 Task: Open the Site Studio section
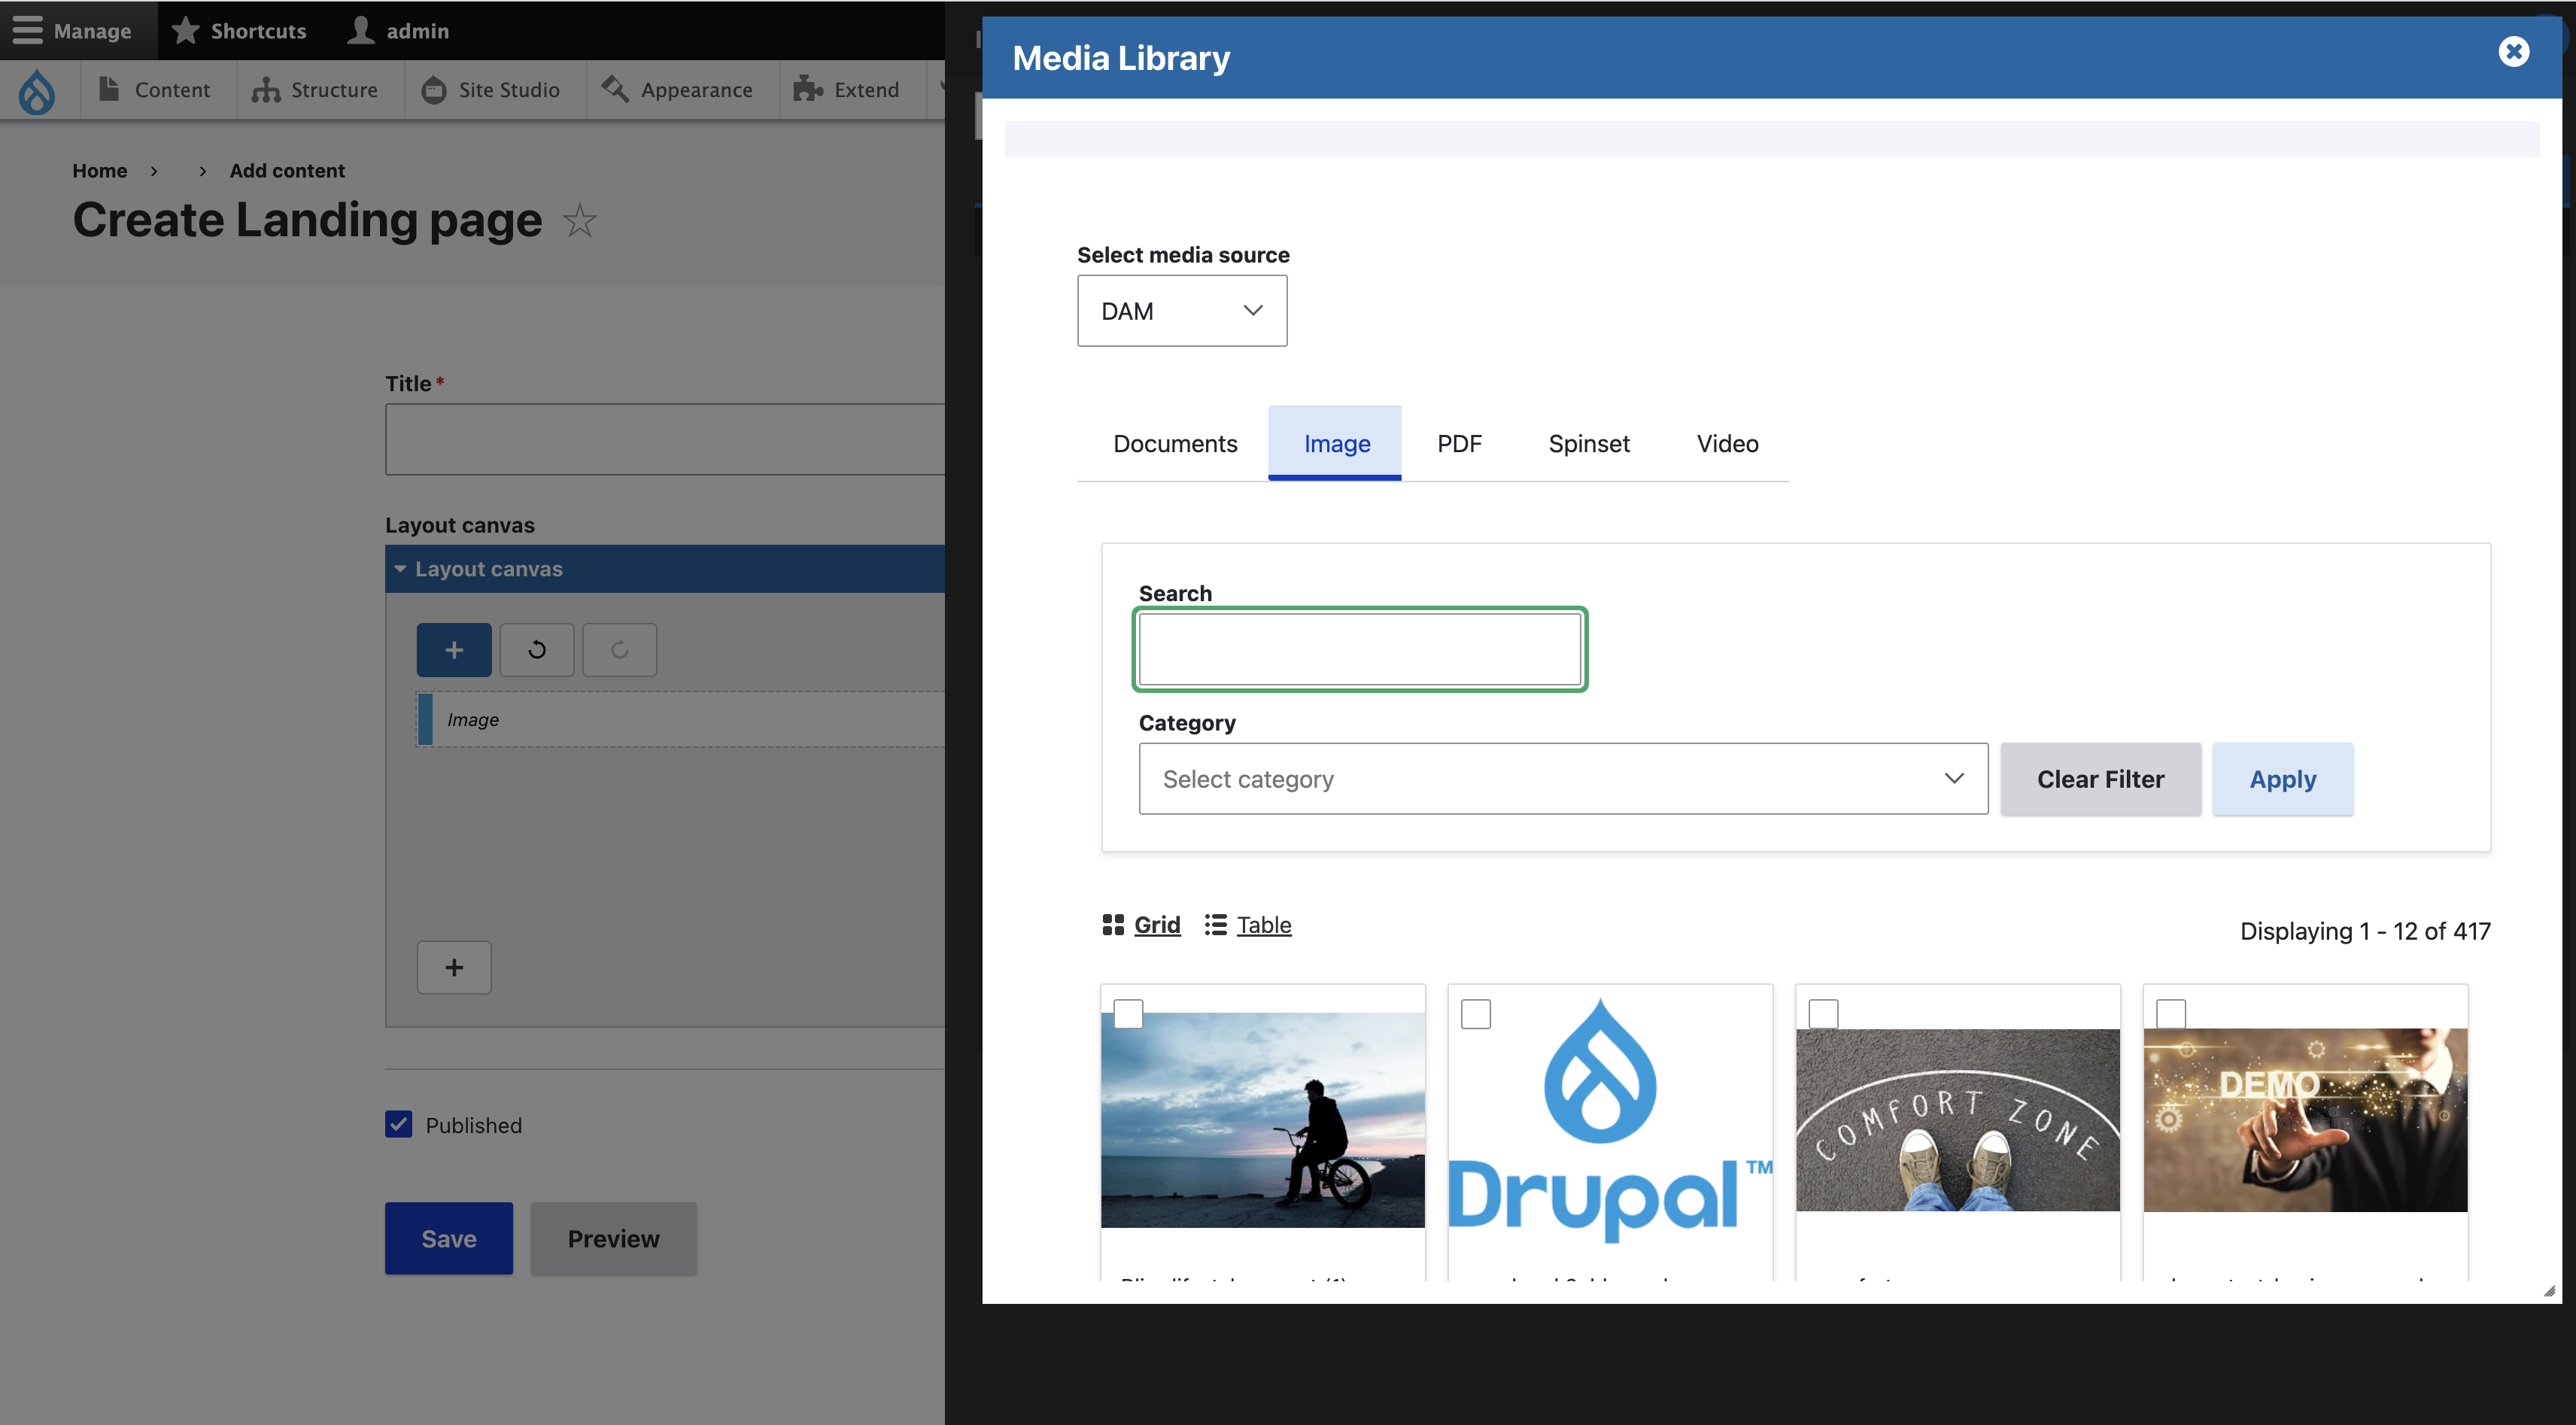click(x=491, y=90)
